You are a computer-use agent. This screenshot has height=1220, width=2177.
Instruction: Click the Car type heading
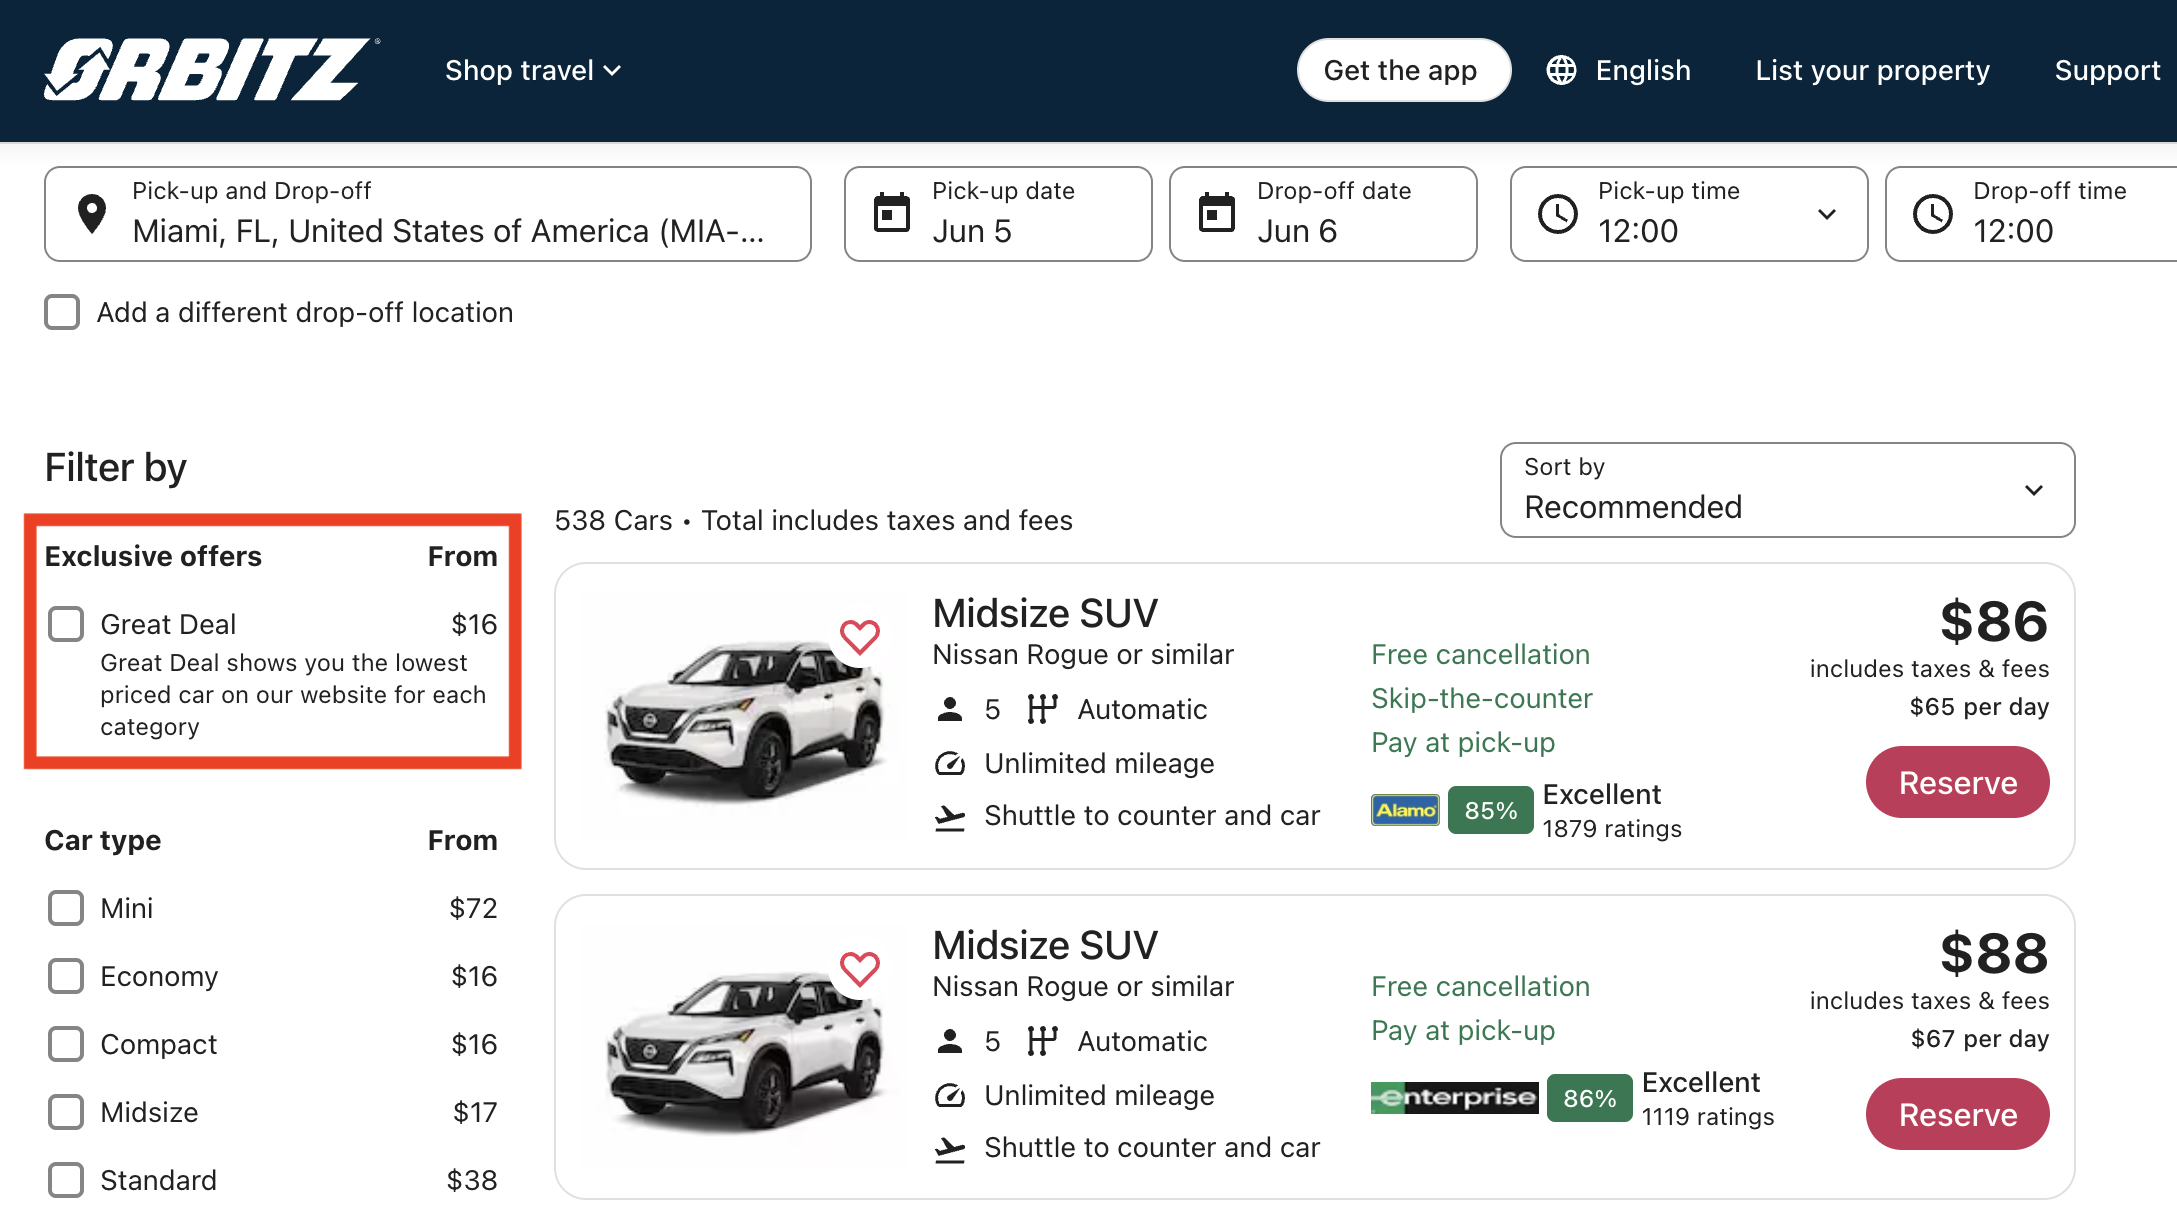pos(103,840)
